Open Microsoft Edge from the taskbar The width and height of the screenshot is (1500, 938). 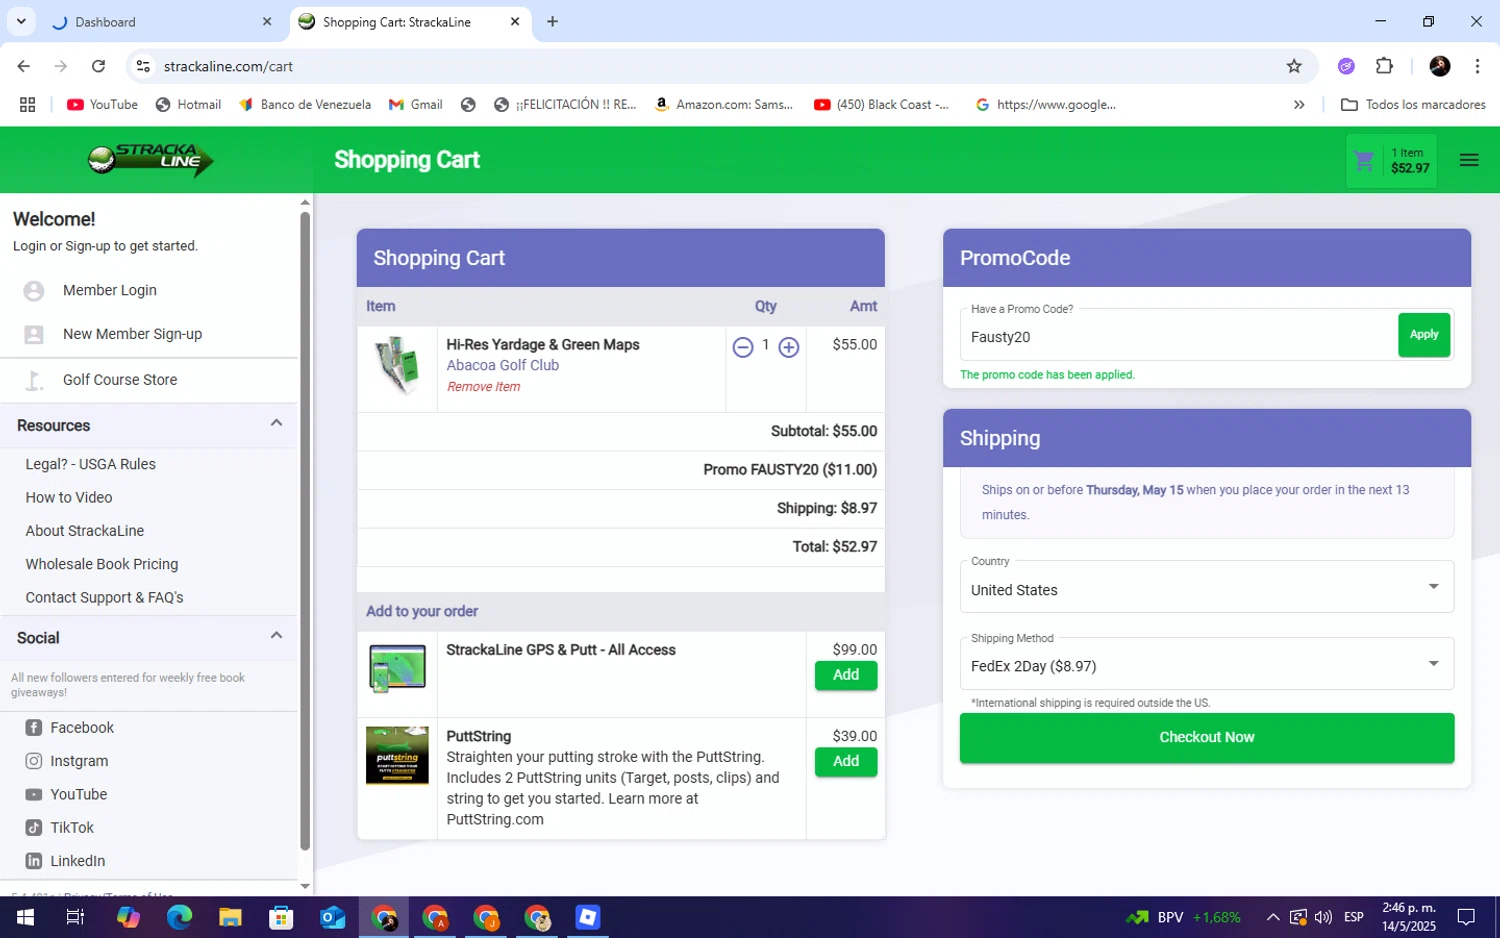(x=179, y=917)
